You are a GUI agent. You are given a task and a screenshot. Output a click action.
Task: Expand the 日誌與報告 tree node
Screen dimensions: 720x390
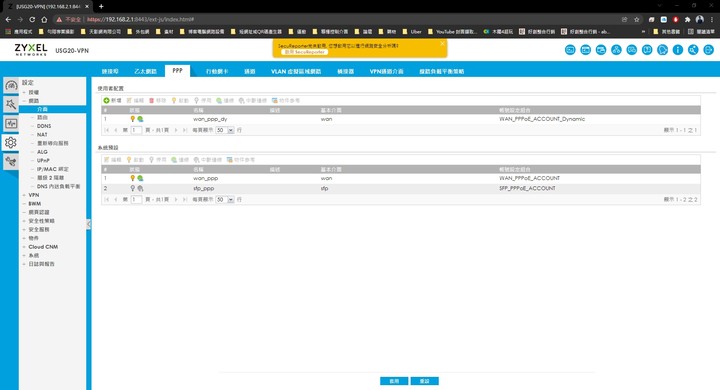(24, 264)
